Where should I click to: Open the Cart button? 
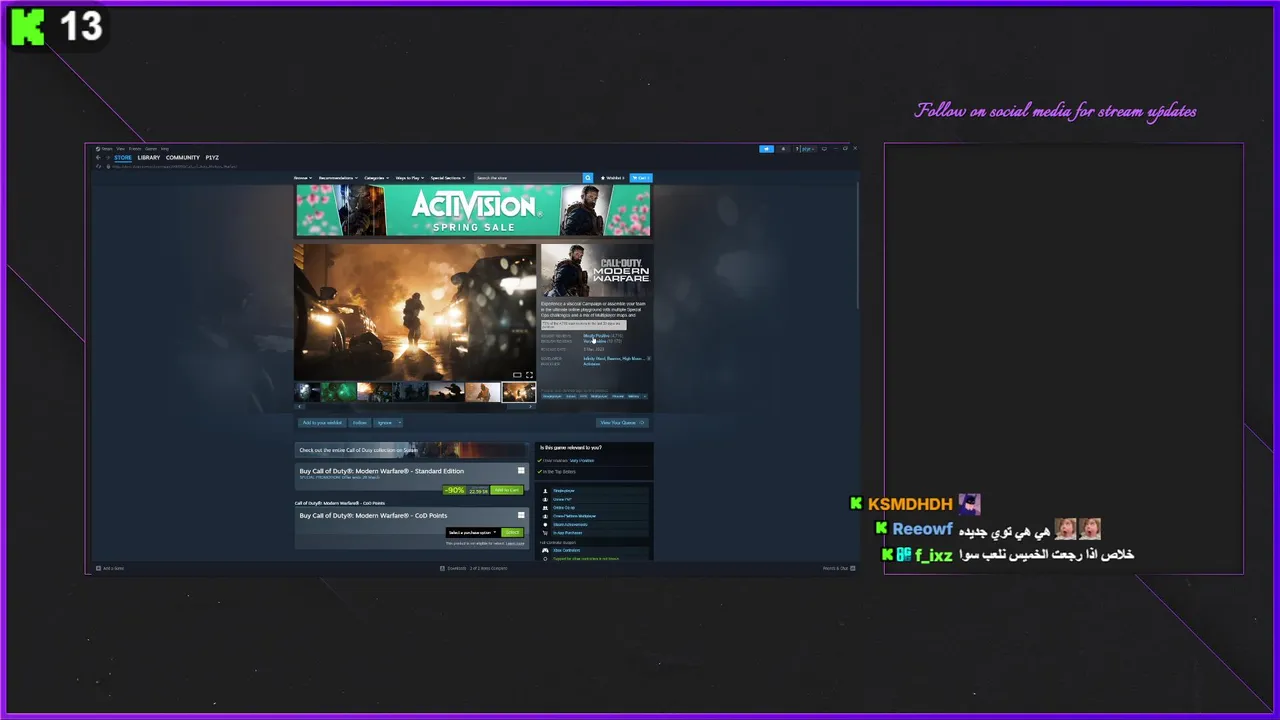641,178
